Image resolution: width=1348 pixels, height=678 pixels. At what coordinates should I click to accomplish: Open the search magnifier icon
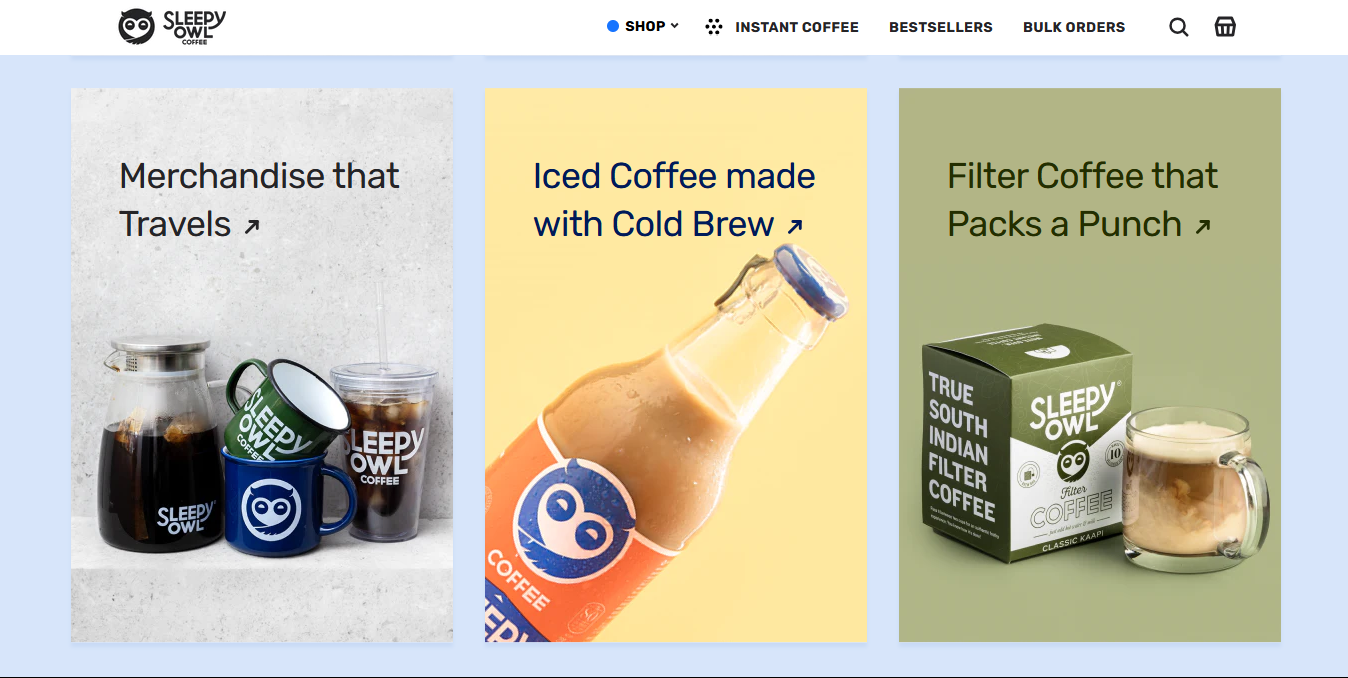1179,27
